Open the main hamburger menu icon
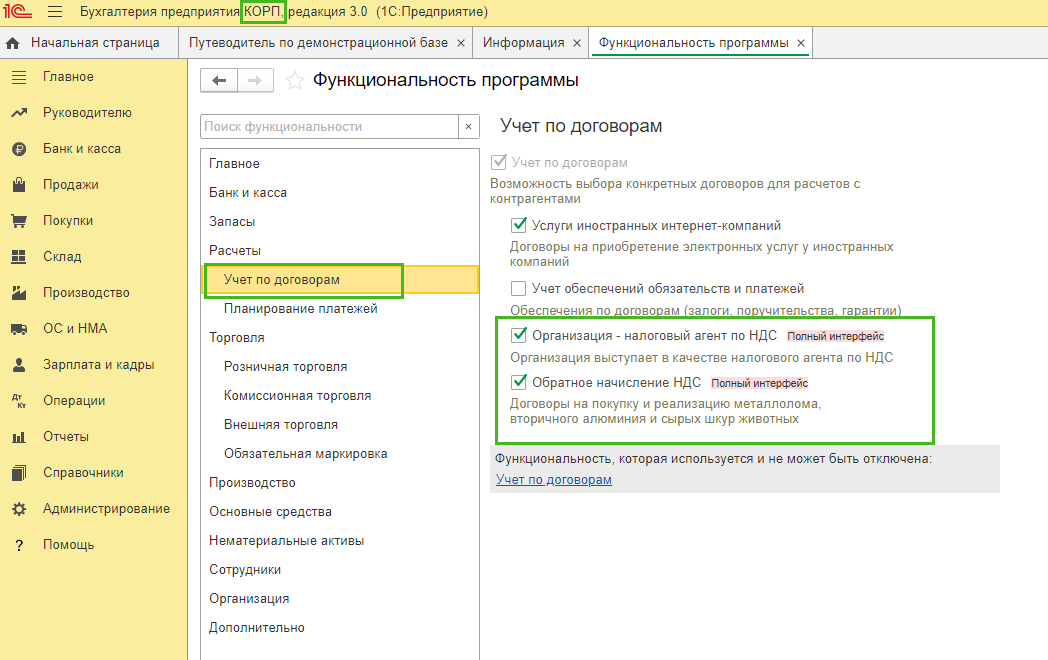 [x=55, y=11]
